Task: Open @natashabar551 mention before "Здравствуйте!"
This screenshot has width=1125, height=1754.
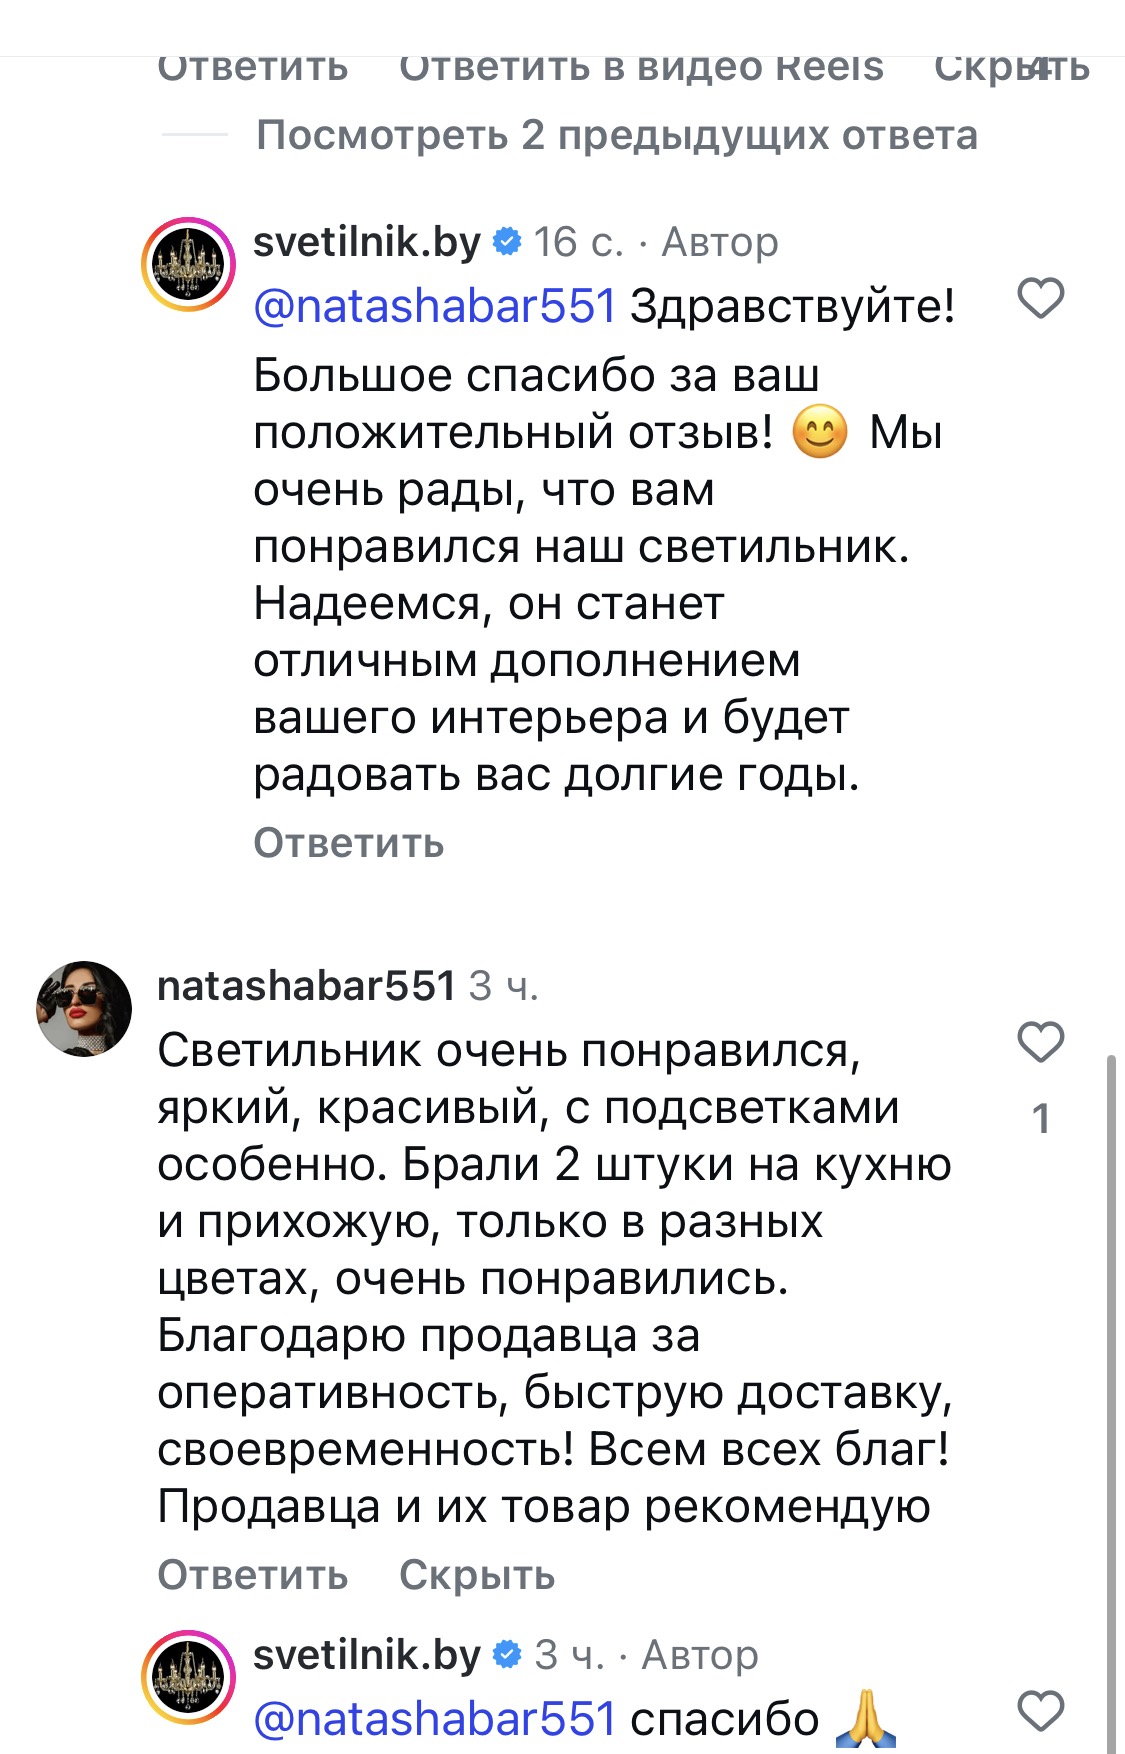Action: pyautogui.click(x=435, y=306)
